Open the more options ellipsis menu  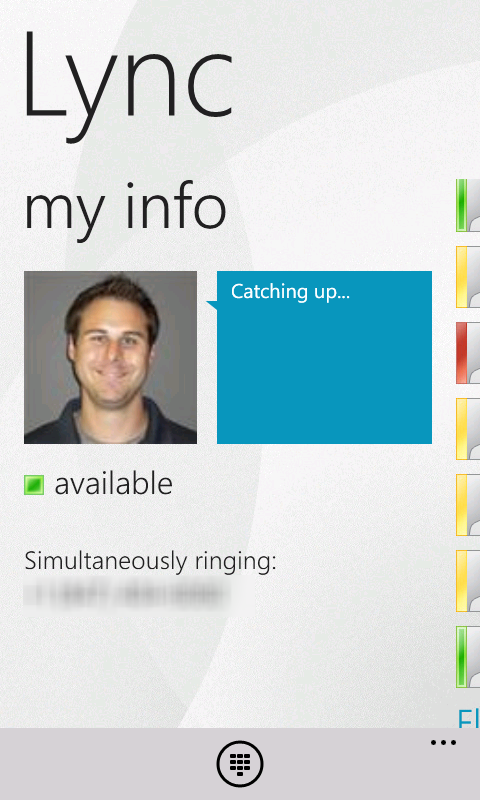pyautogui.click(x=443, y=743)
